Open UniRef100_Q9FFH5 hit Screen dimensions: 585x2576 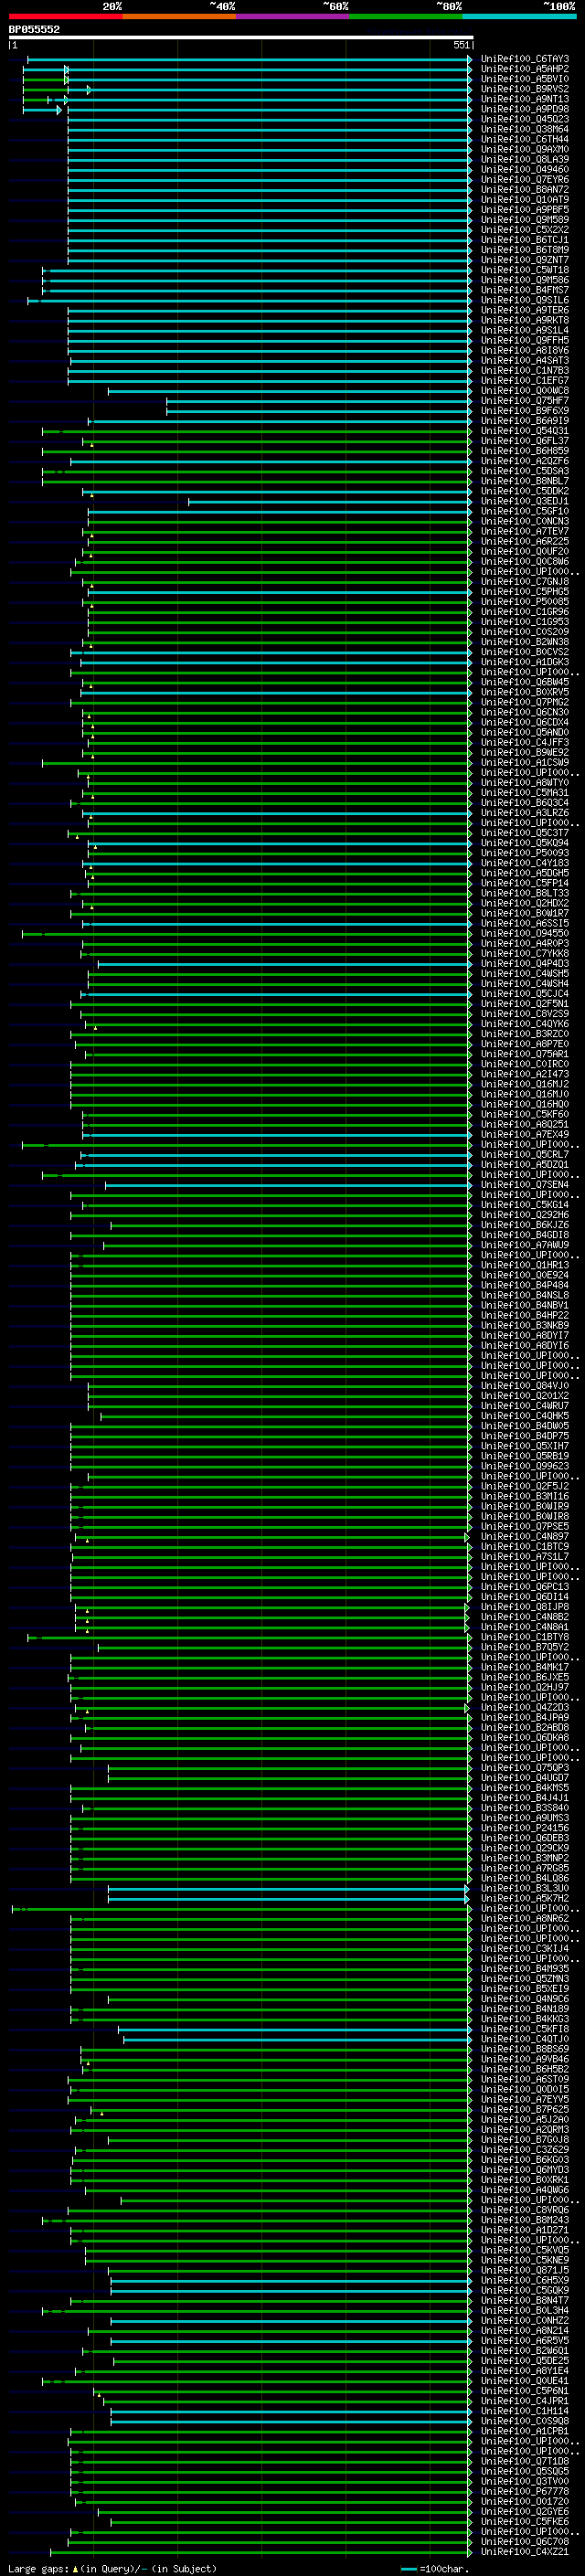(x=525, y=340)
